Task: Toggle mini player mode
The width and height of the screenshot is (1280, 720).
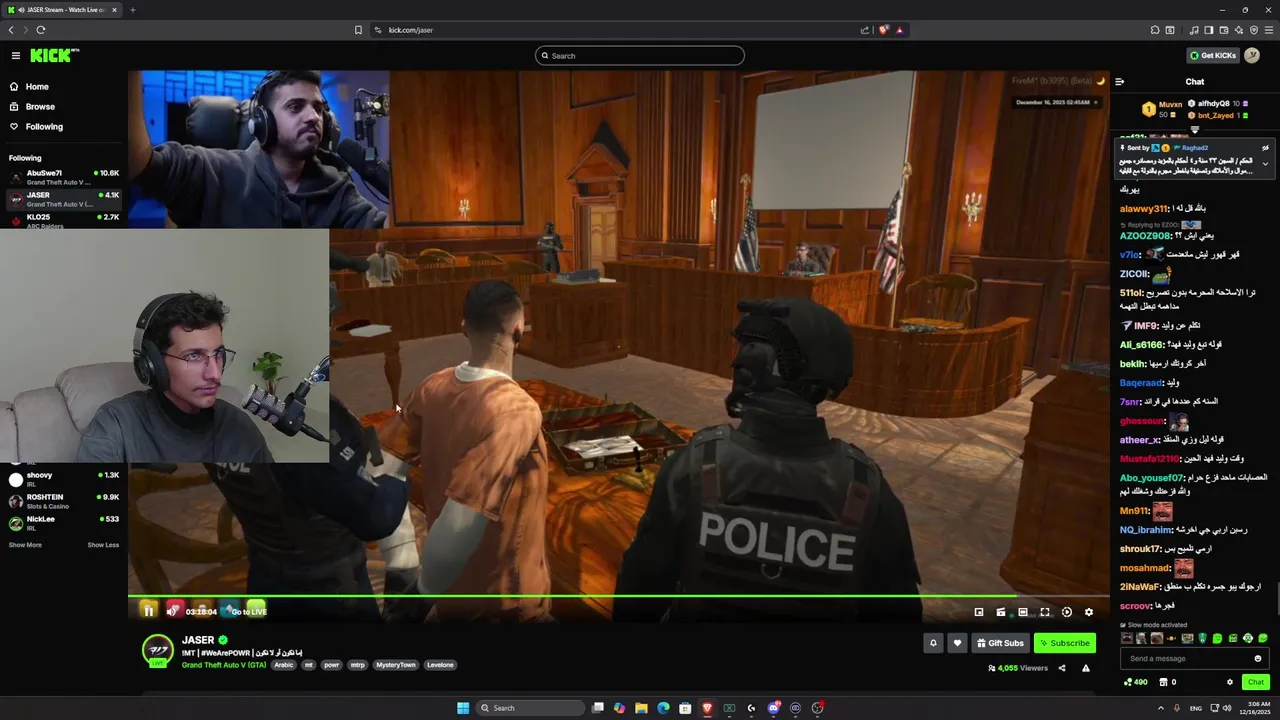Action: click(x=979, y=612)
